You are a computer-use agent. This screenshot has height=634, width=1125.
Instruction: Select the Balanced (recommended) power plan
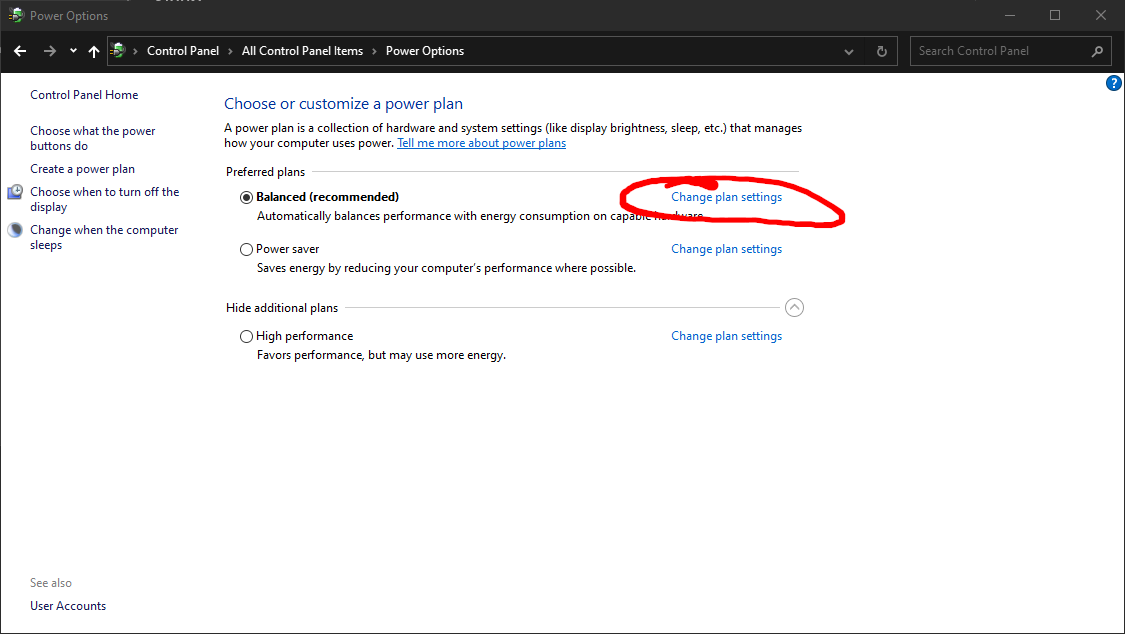(x=247, y=198)
